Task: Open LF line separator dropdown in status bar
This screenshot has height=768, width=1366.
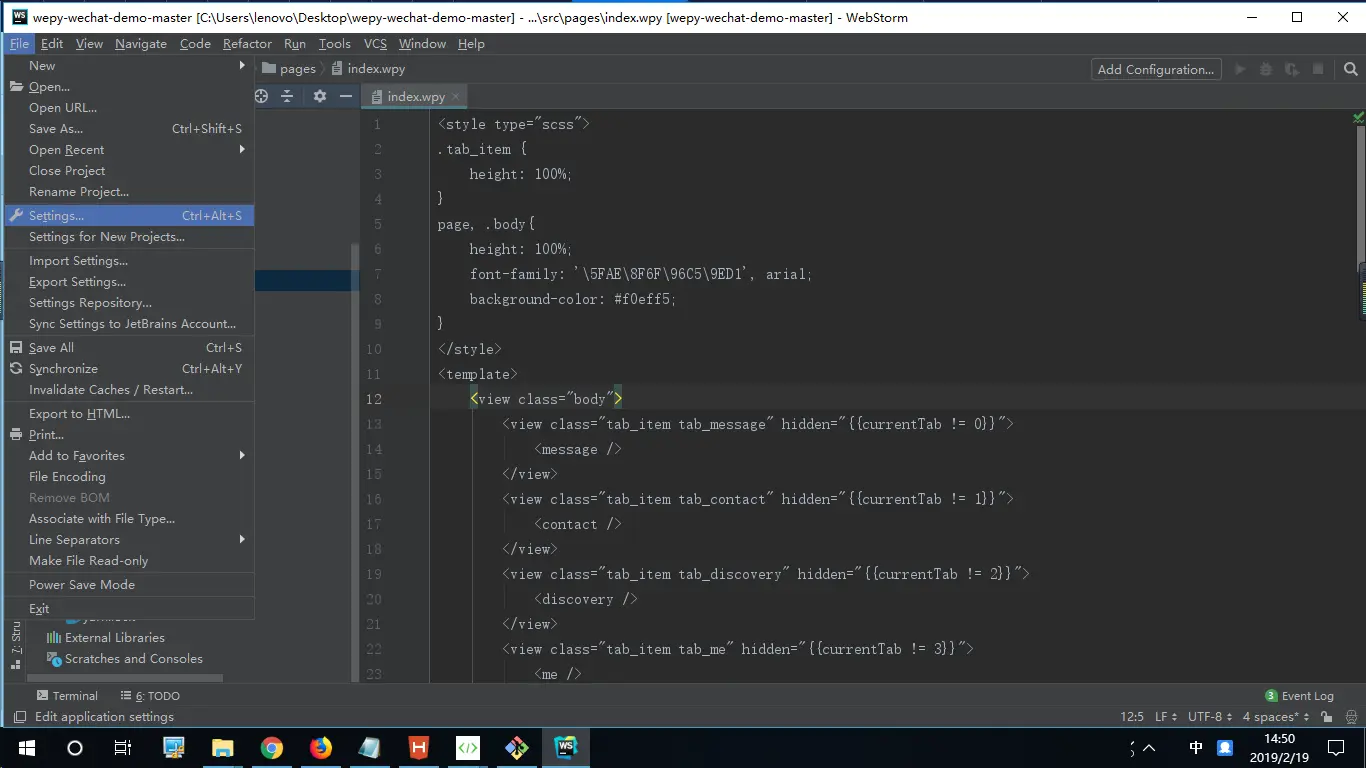Action: (1166, 717)
